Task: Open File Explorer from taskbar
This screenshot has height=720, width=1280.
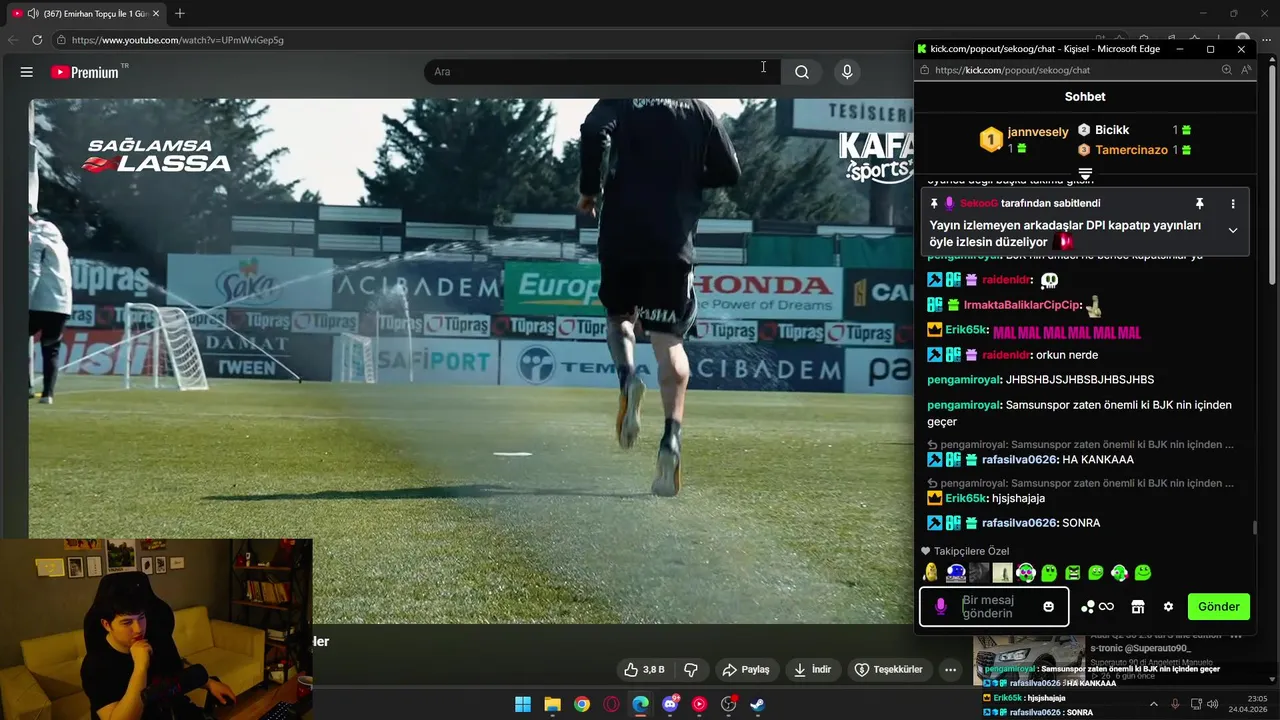Action: [x=552, y=704]
